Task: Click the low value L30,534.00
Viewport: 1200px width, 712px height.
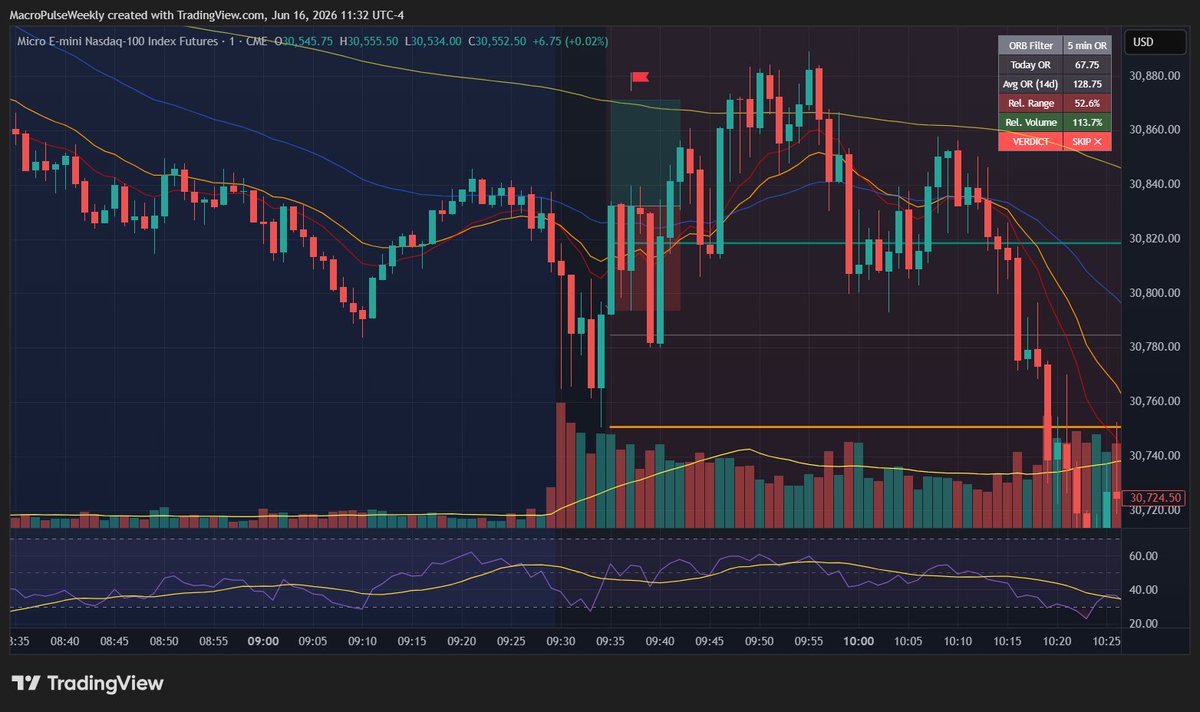Action: point(433,41)
